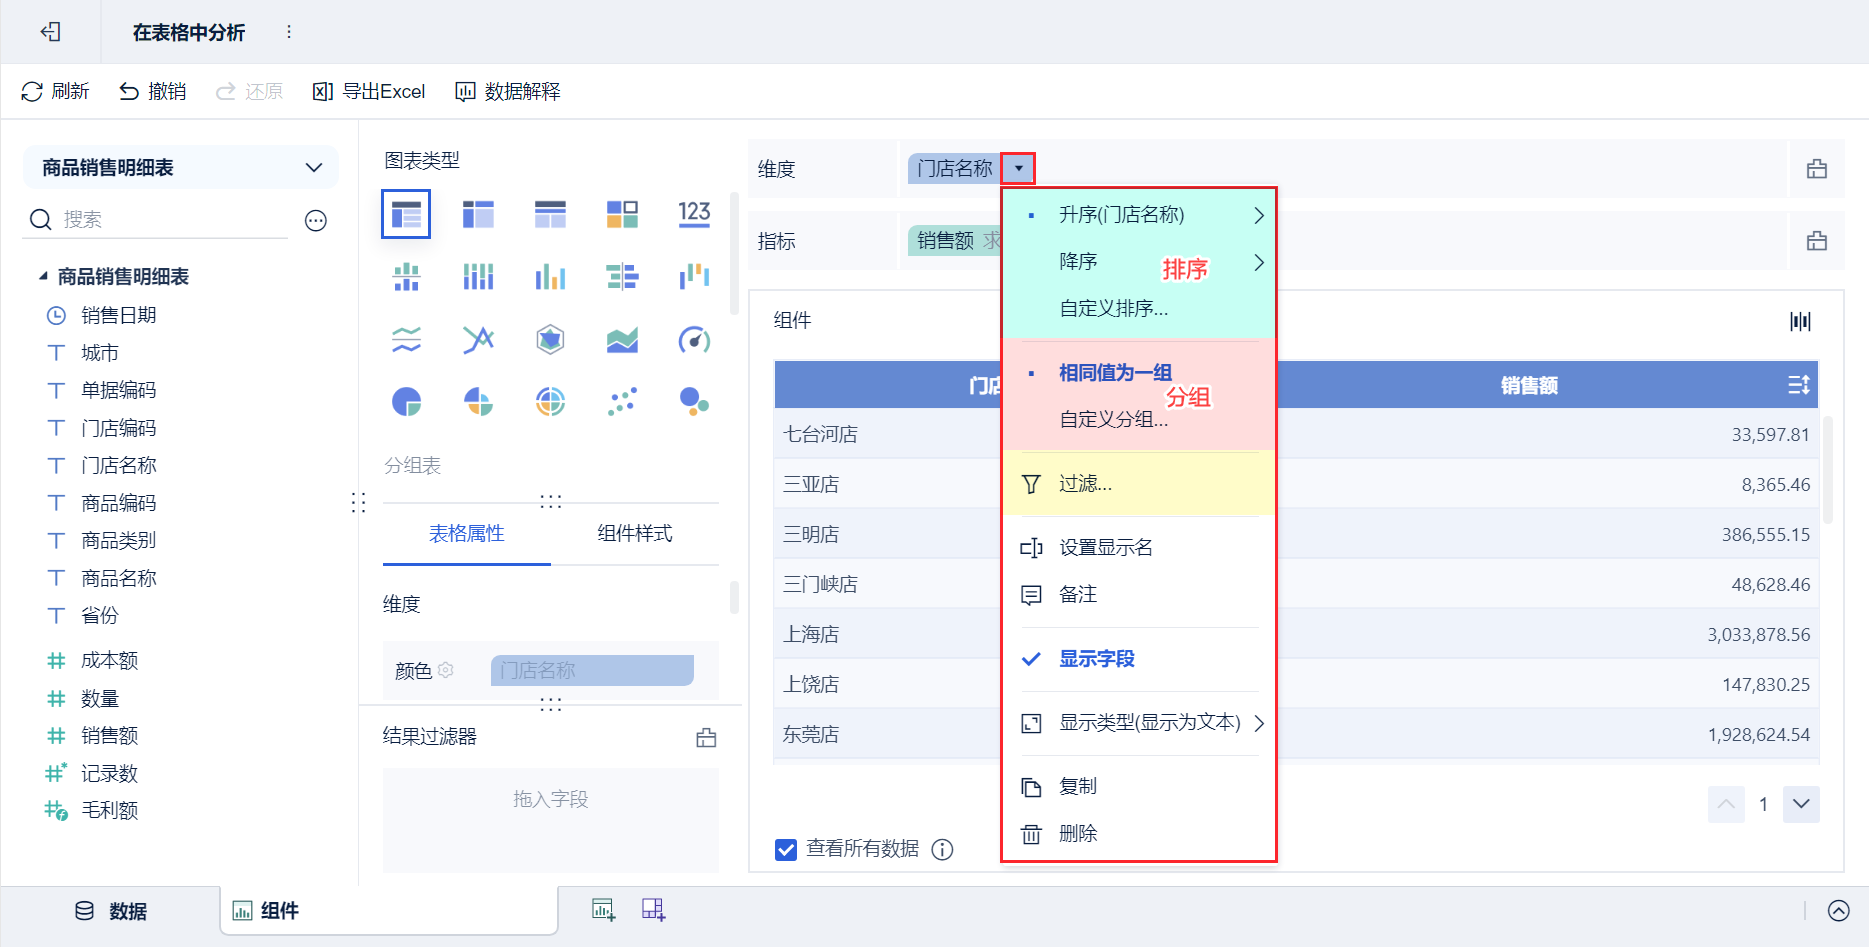The image size is (1869, 947).
Task: Choose the 123 KPI indicator card
Action: [694, 214]
